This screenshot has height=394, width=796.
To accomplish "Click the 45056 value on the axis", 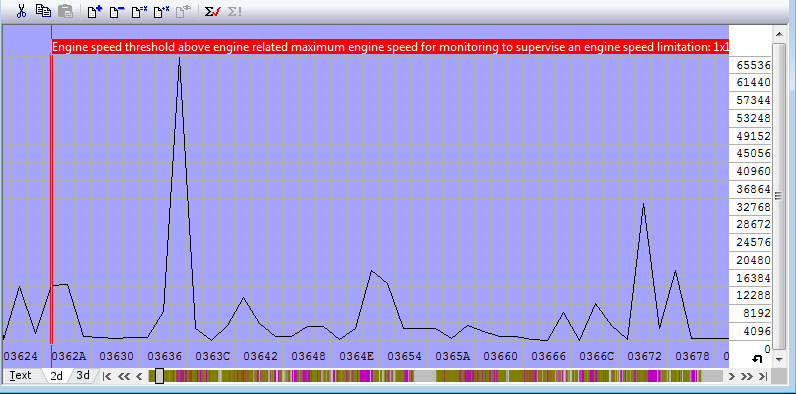I will (754, 153).
